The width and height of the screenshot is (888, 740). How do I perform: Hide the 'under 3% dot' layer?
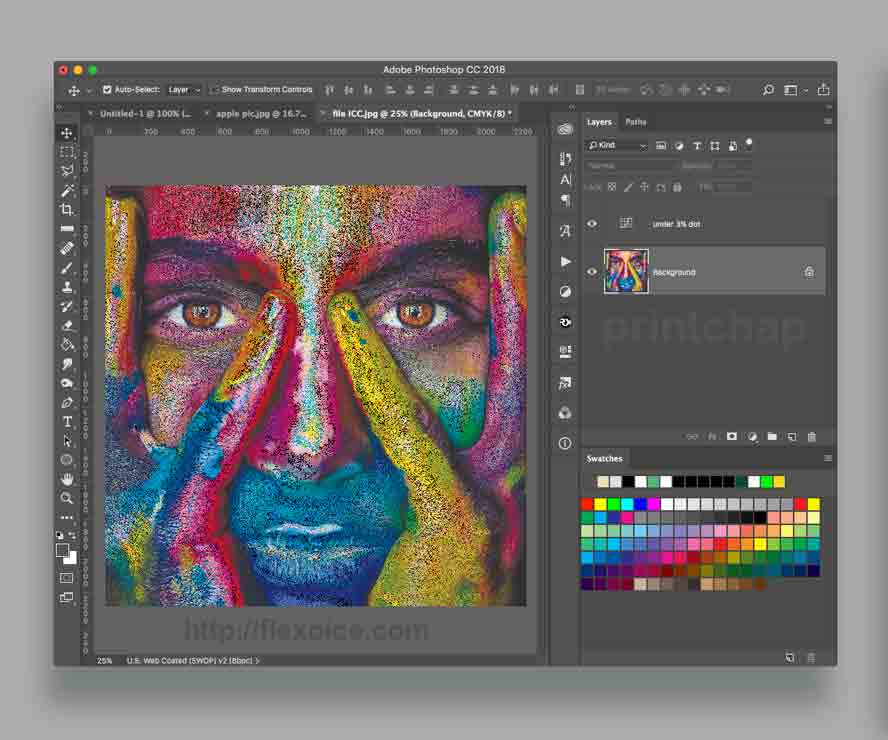pyautogui.click(x=592, y=224)
